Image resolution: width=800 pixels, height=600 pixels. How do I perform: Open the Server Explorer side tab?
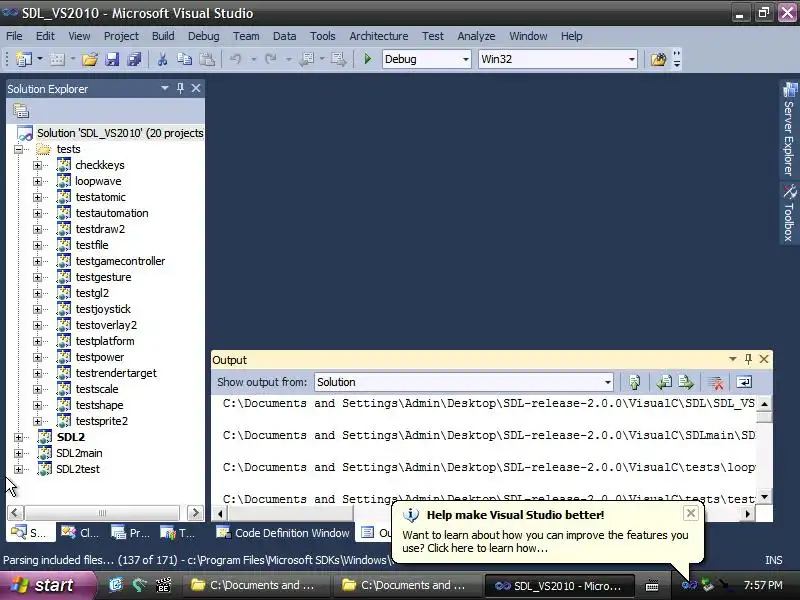click(789, 130)
